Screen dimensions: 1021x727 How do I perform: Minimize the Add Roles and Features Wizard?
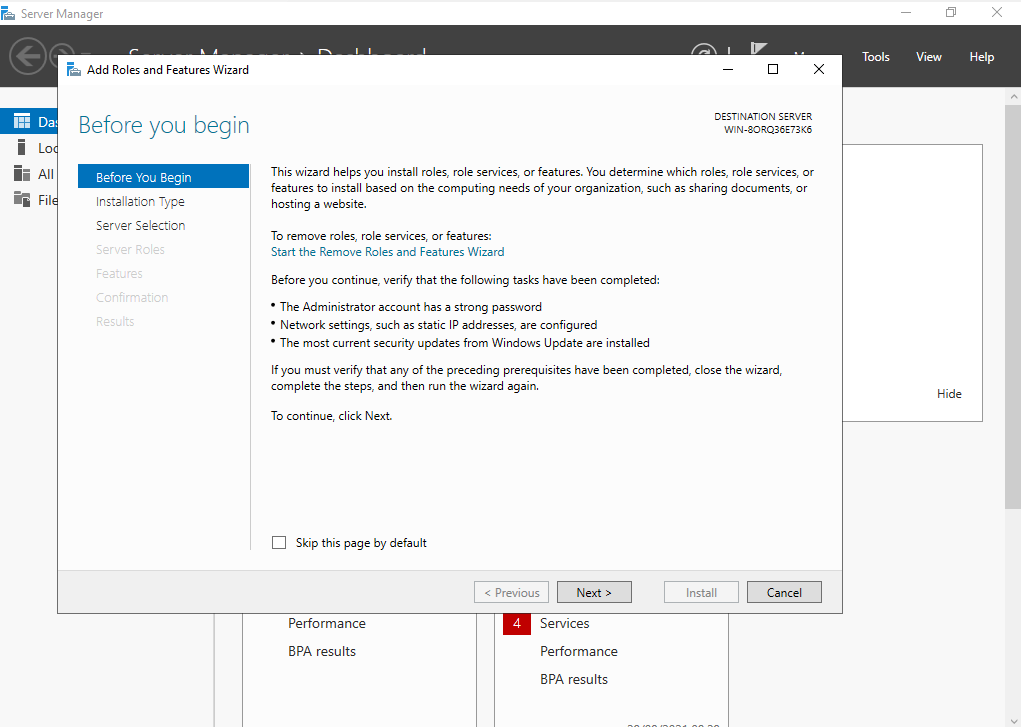pos(728,69)
